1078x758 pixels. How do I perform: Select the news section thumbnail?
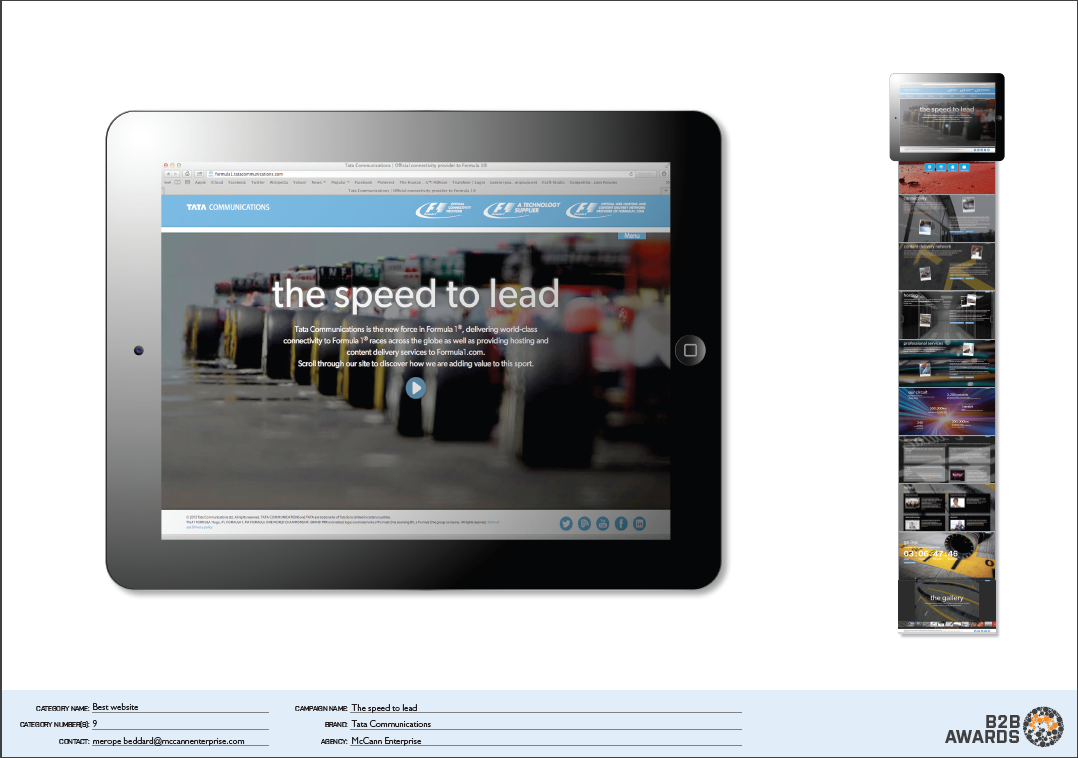pyautogui.click(x=947, y=507)
